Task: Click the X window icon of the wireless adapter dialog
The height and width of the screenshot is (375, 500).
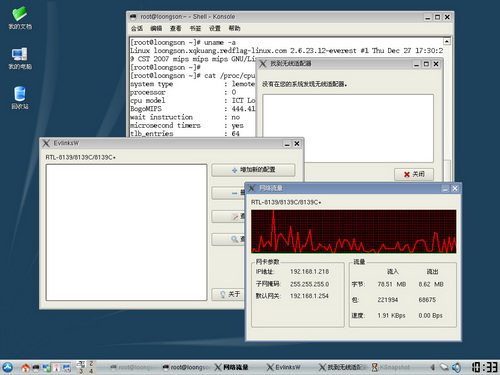Action: click(263, 64)
